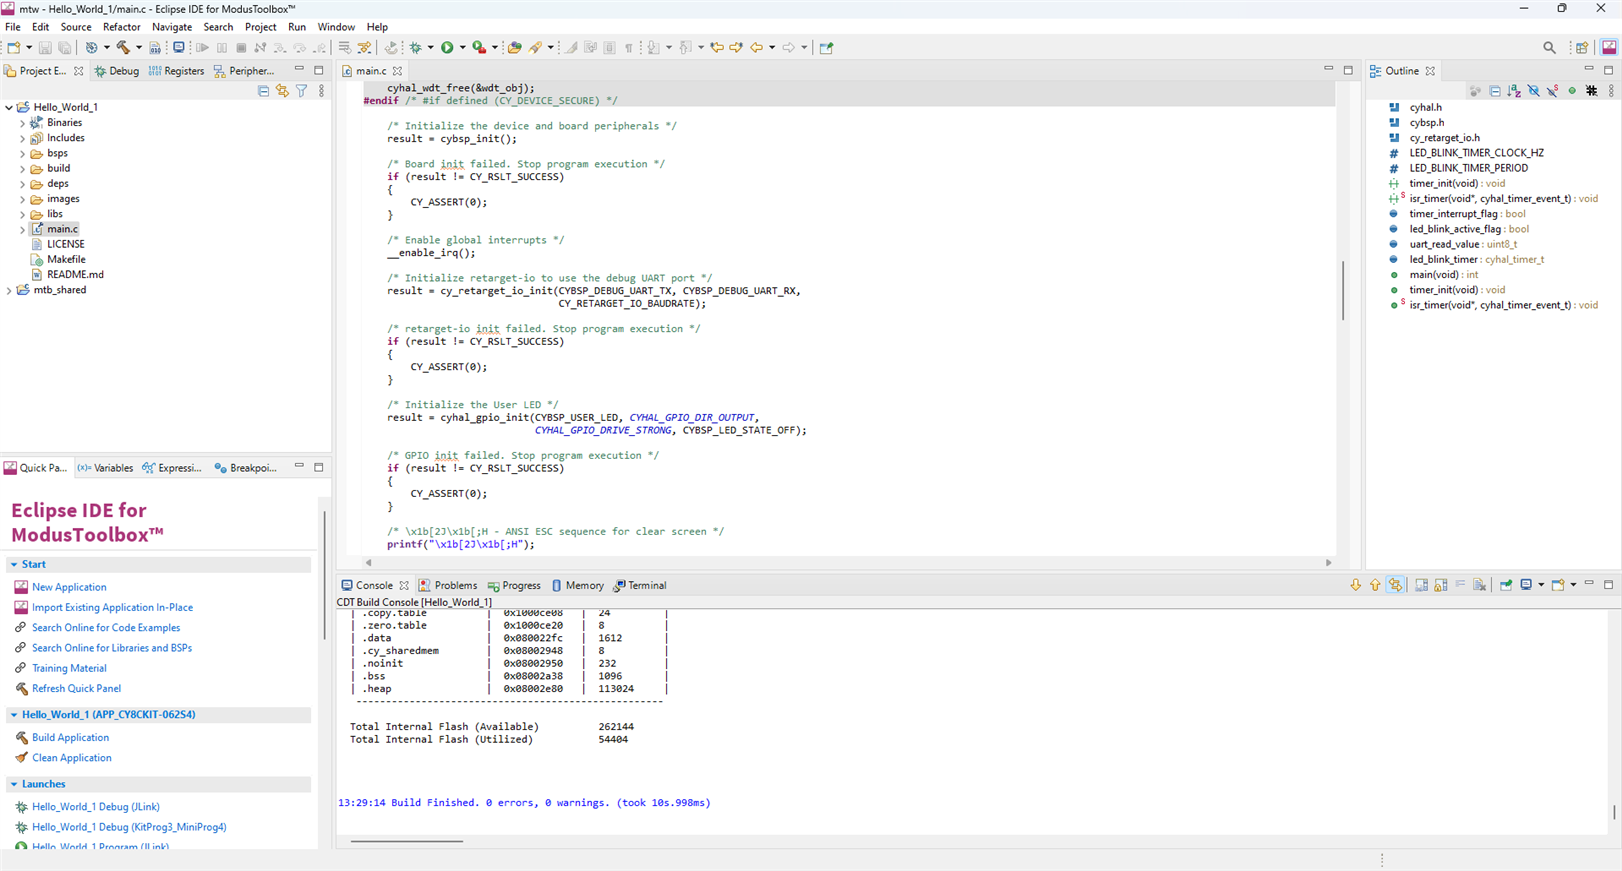This screenshot has height=871, width=1622.
Task: Click the flashlight Search toolbar icon
Action: (x=535, y=47)
